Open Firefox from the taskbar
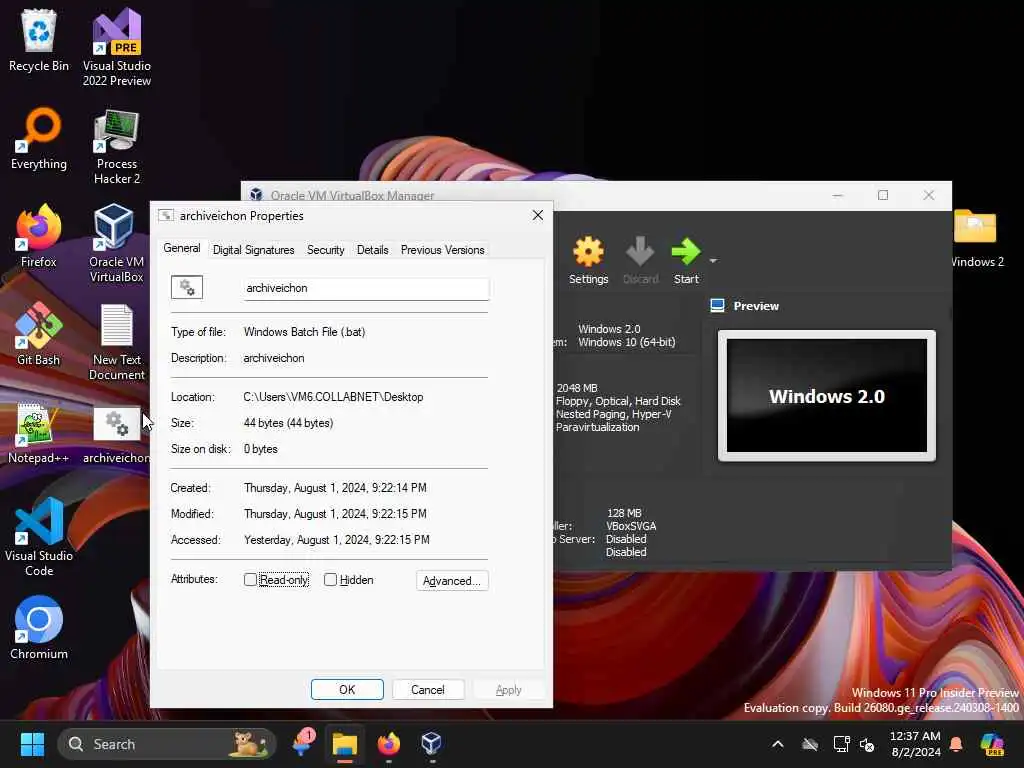This screenshot has width=1024, height=768. tap(389, 744)
